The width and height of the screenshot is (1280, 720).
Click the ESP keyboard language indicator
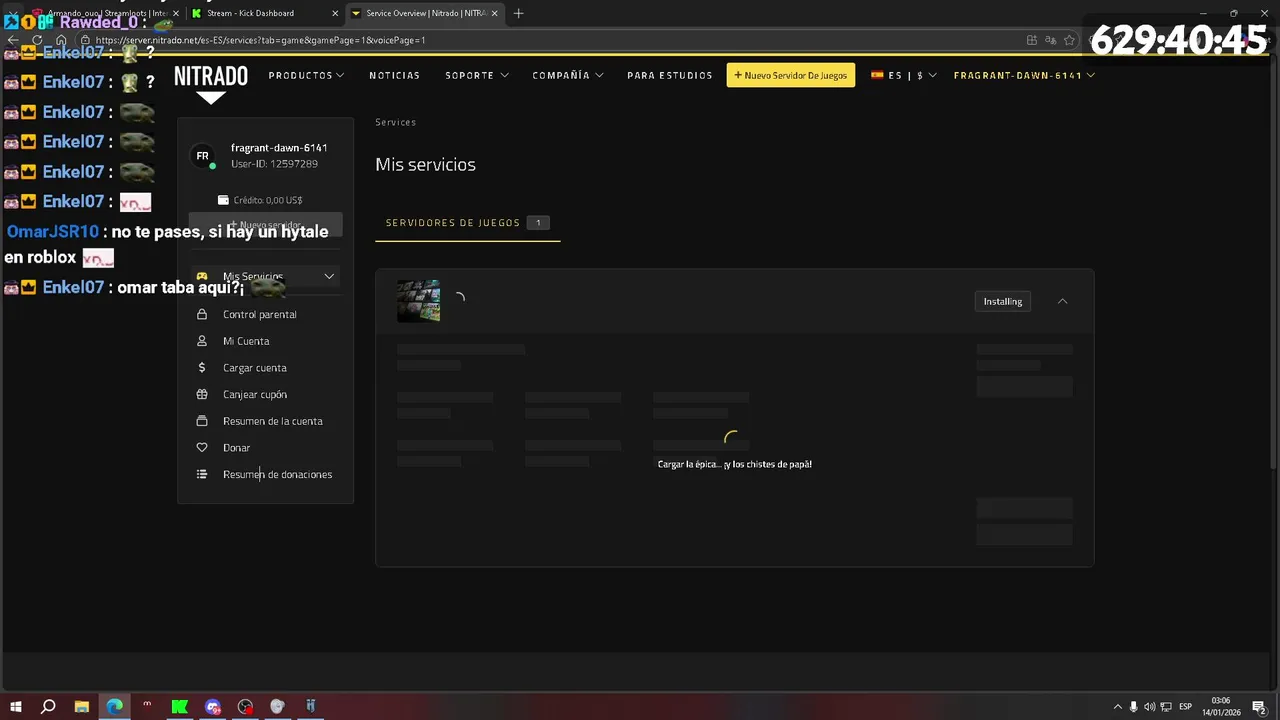(x=1186, y=707)
